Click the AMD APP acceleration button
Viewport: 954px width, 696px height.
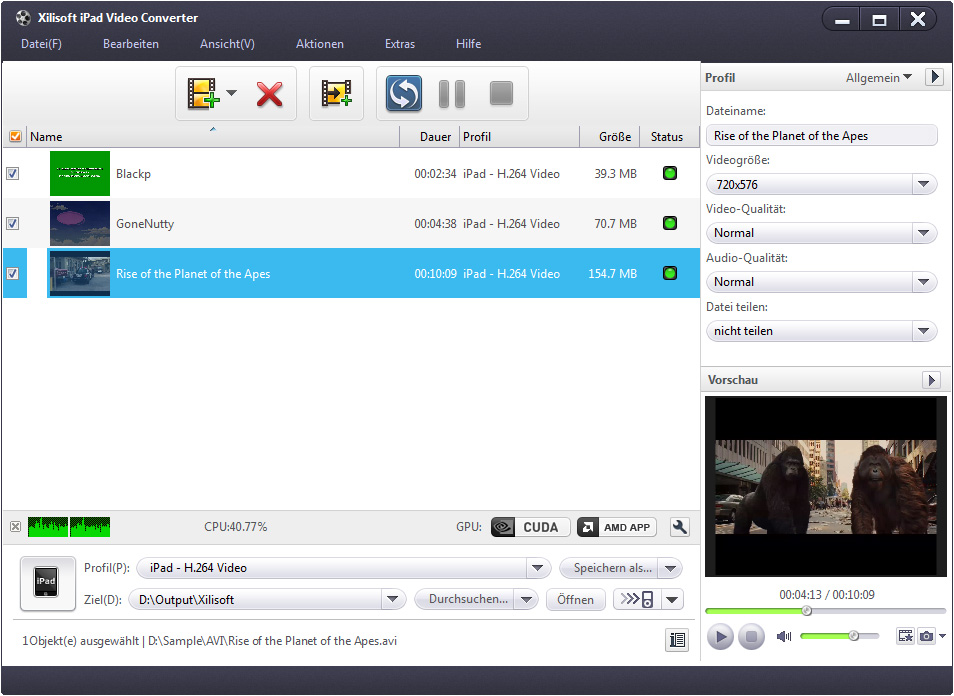[617, 527]
